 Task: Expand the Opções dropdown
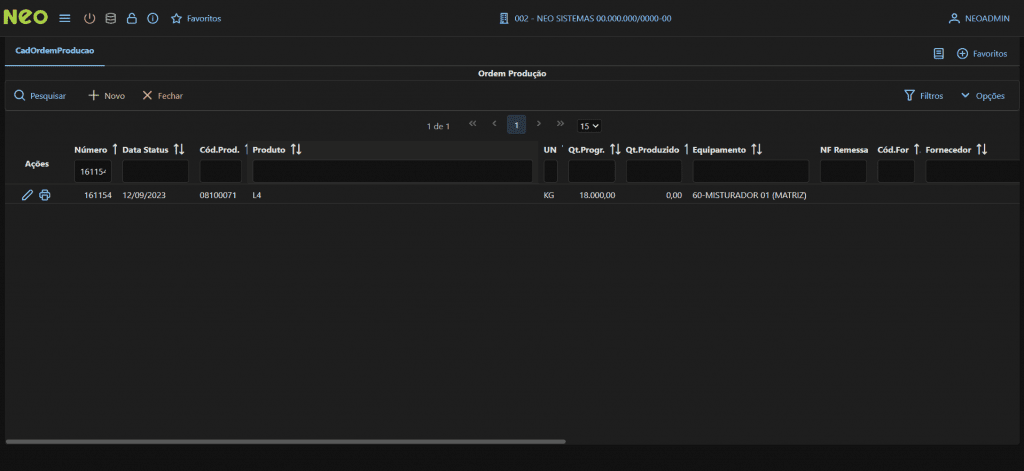(982, 96)
